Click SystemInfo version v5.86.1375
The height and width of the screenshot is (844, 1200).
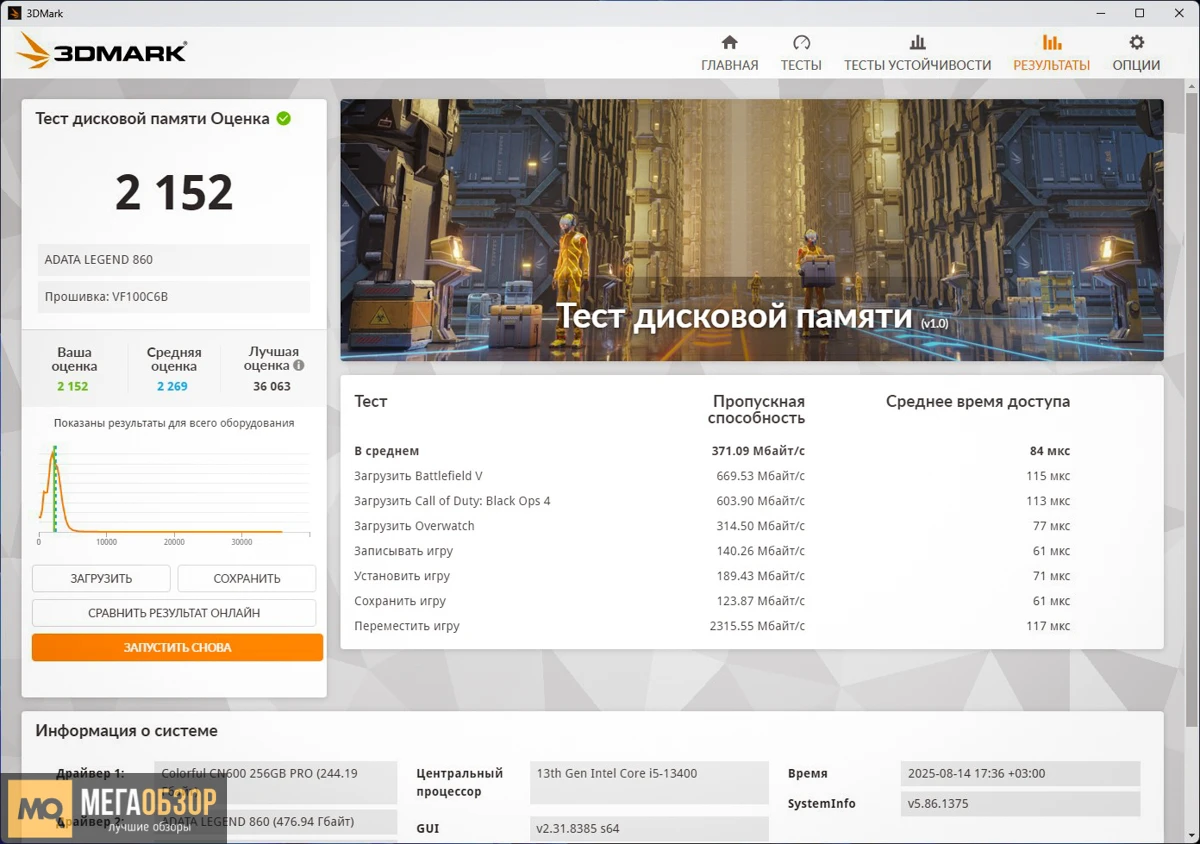click(x=1020, y=804)
